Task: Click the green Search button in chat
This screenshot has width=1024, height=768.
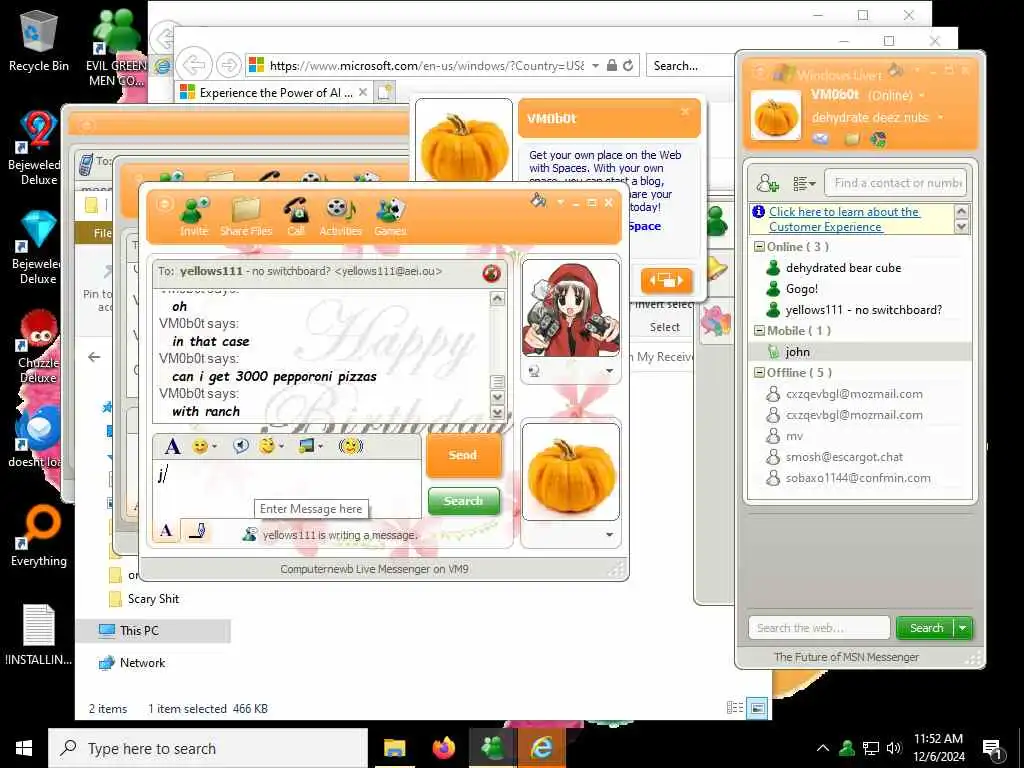Action: point(464,501)
